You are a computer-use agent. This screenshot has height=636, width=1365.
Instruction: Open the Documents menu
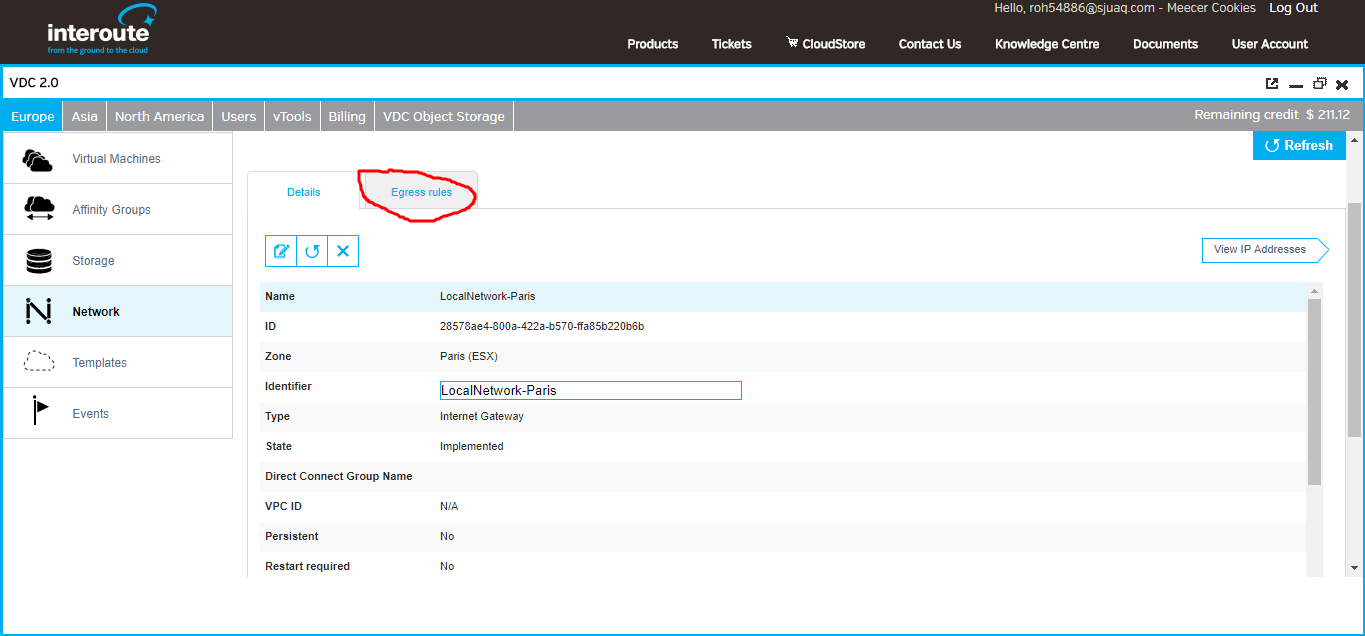coord(1165,44)
